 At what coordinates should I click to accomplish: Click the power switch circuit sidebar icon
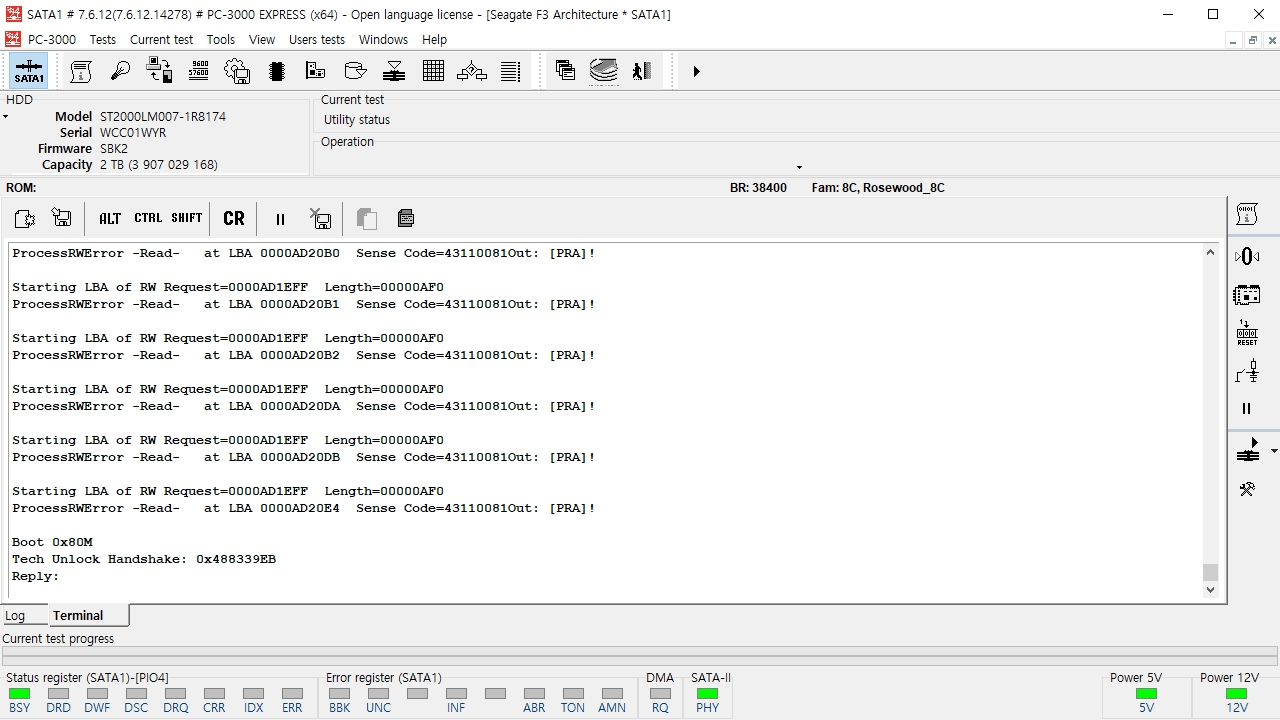pos(1247,372)
